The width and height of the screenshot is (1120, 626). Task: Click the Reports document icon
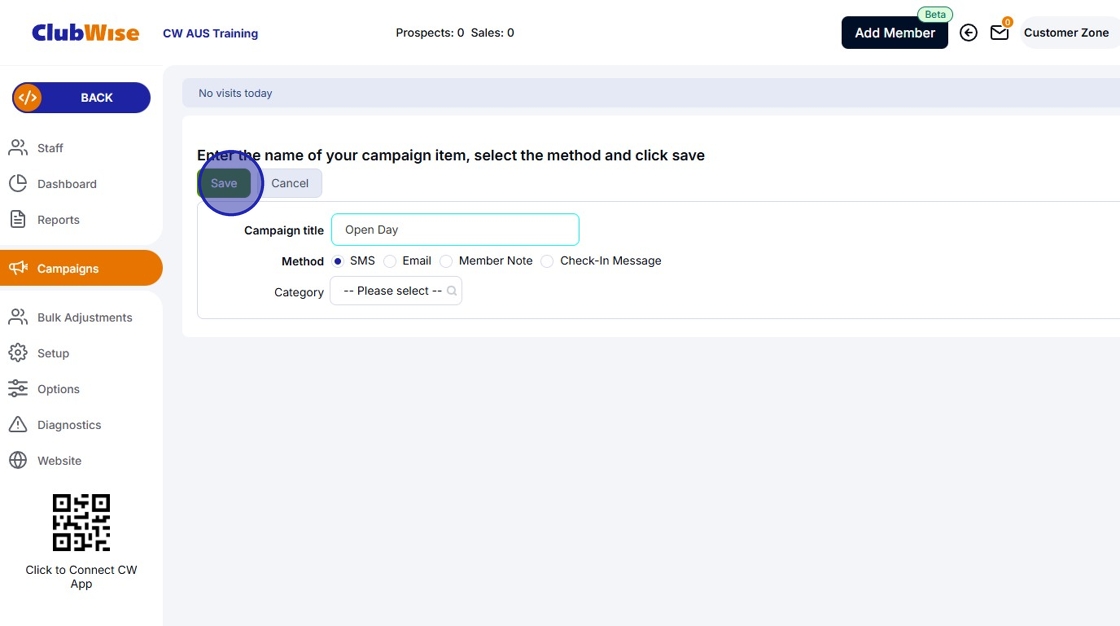click(x=19, y=219)
